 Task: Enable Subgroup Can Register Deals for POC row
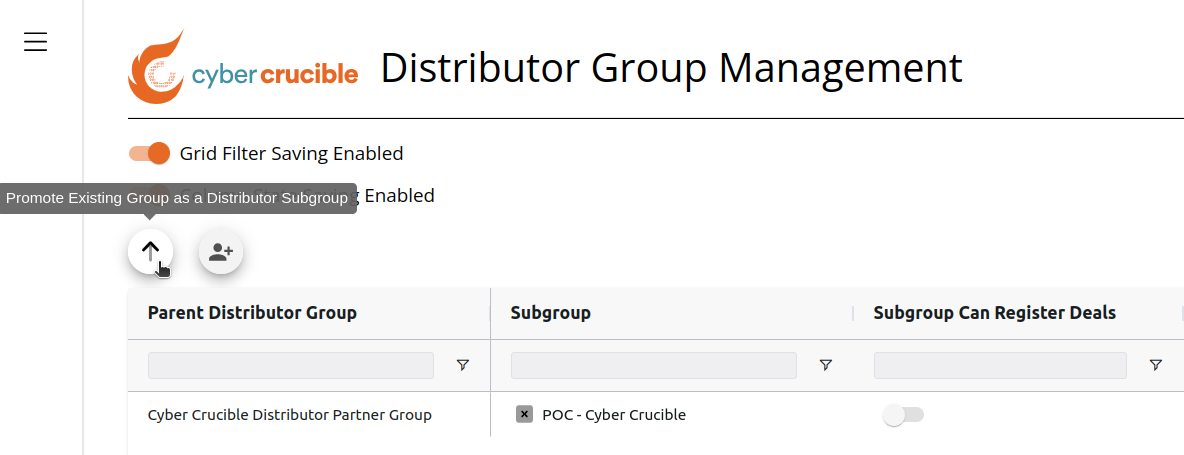pos(903,415)
